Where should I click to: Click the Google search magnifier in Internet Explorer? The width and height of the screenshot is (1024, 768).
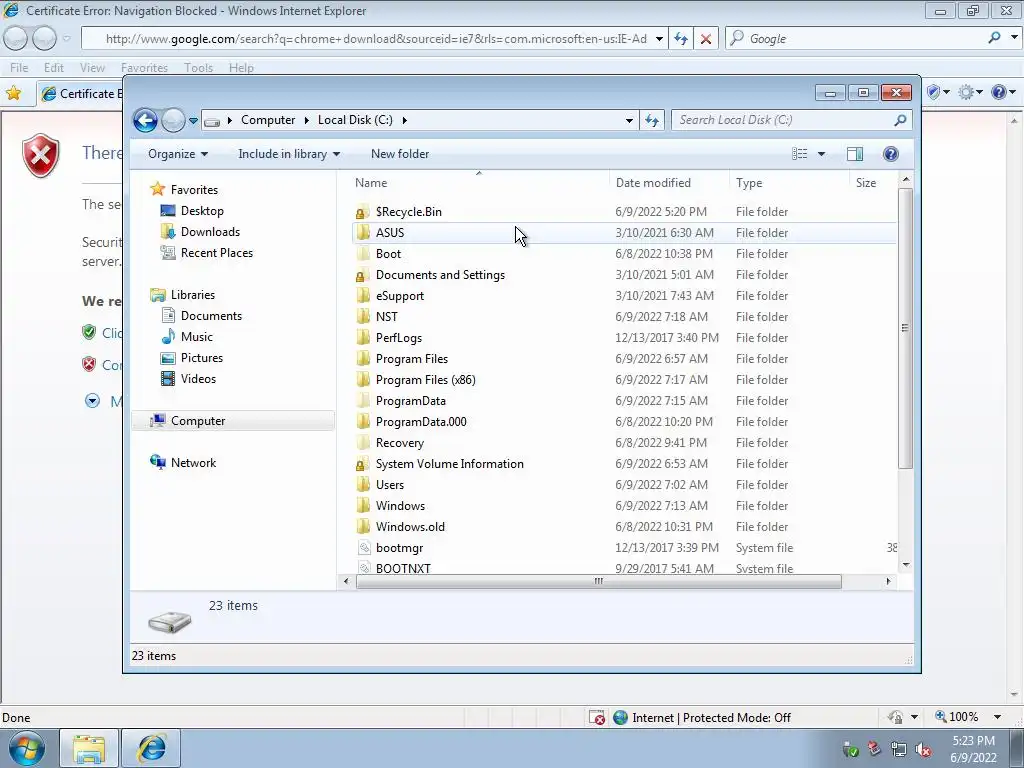pos(994,38)
